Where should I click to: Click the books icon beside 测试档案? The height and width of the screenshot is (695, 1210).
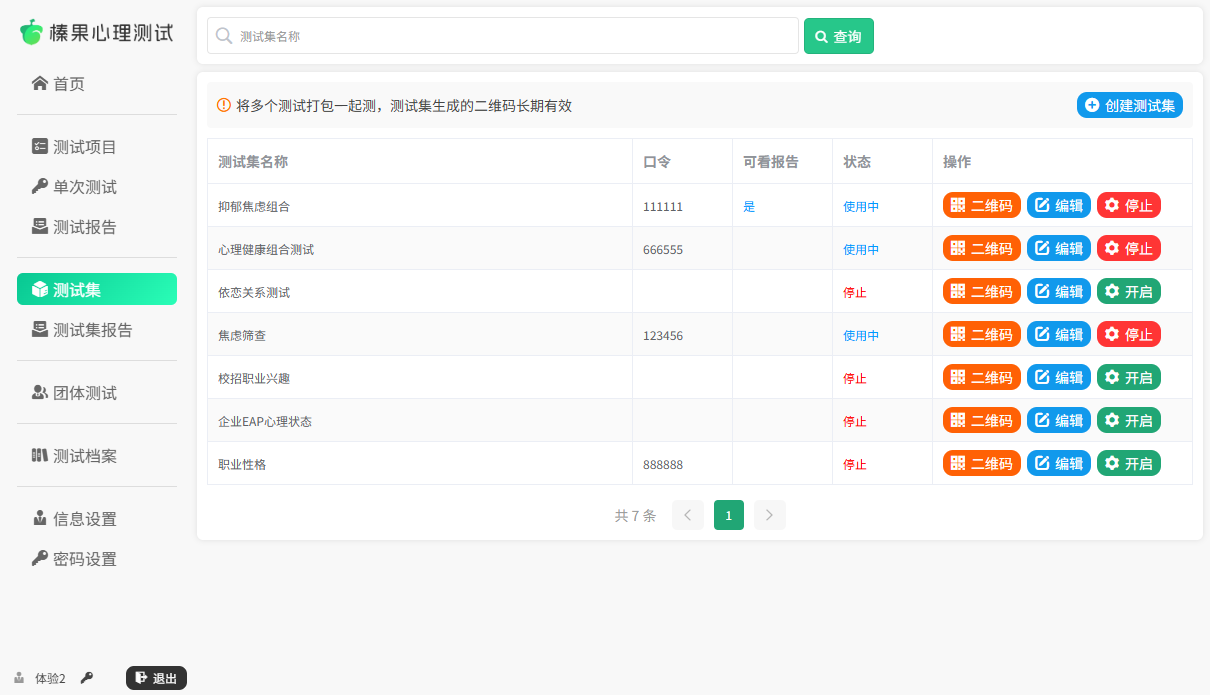40,455
